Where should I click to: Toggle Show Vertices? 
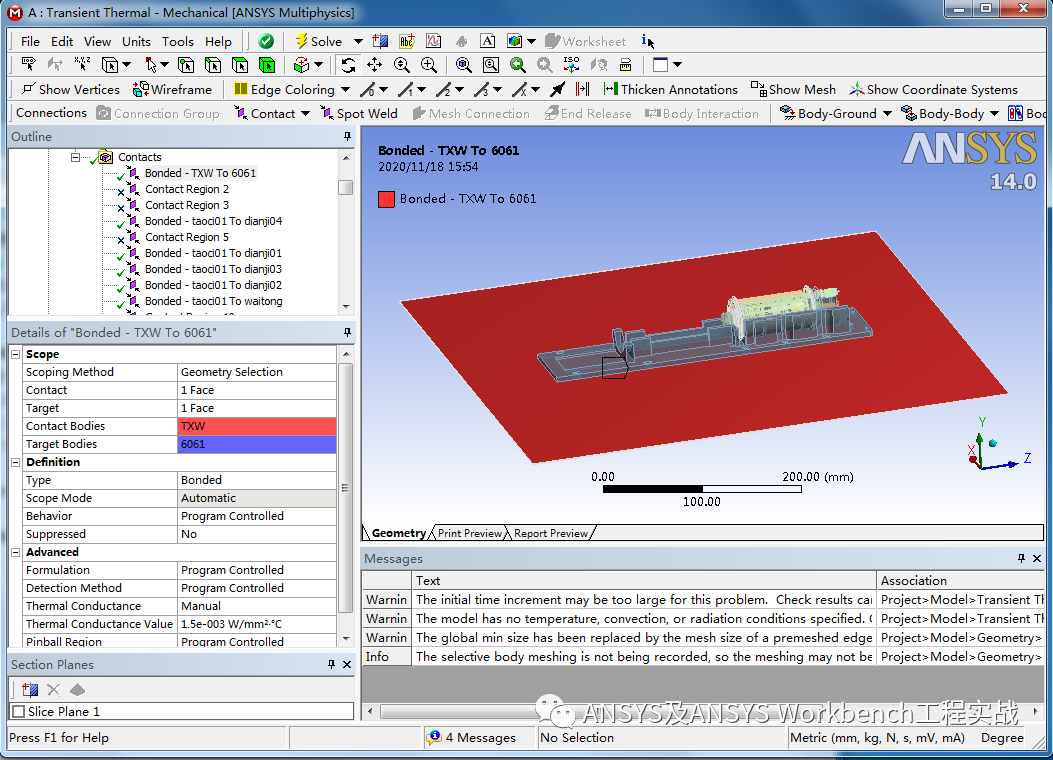[71, 89]
